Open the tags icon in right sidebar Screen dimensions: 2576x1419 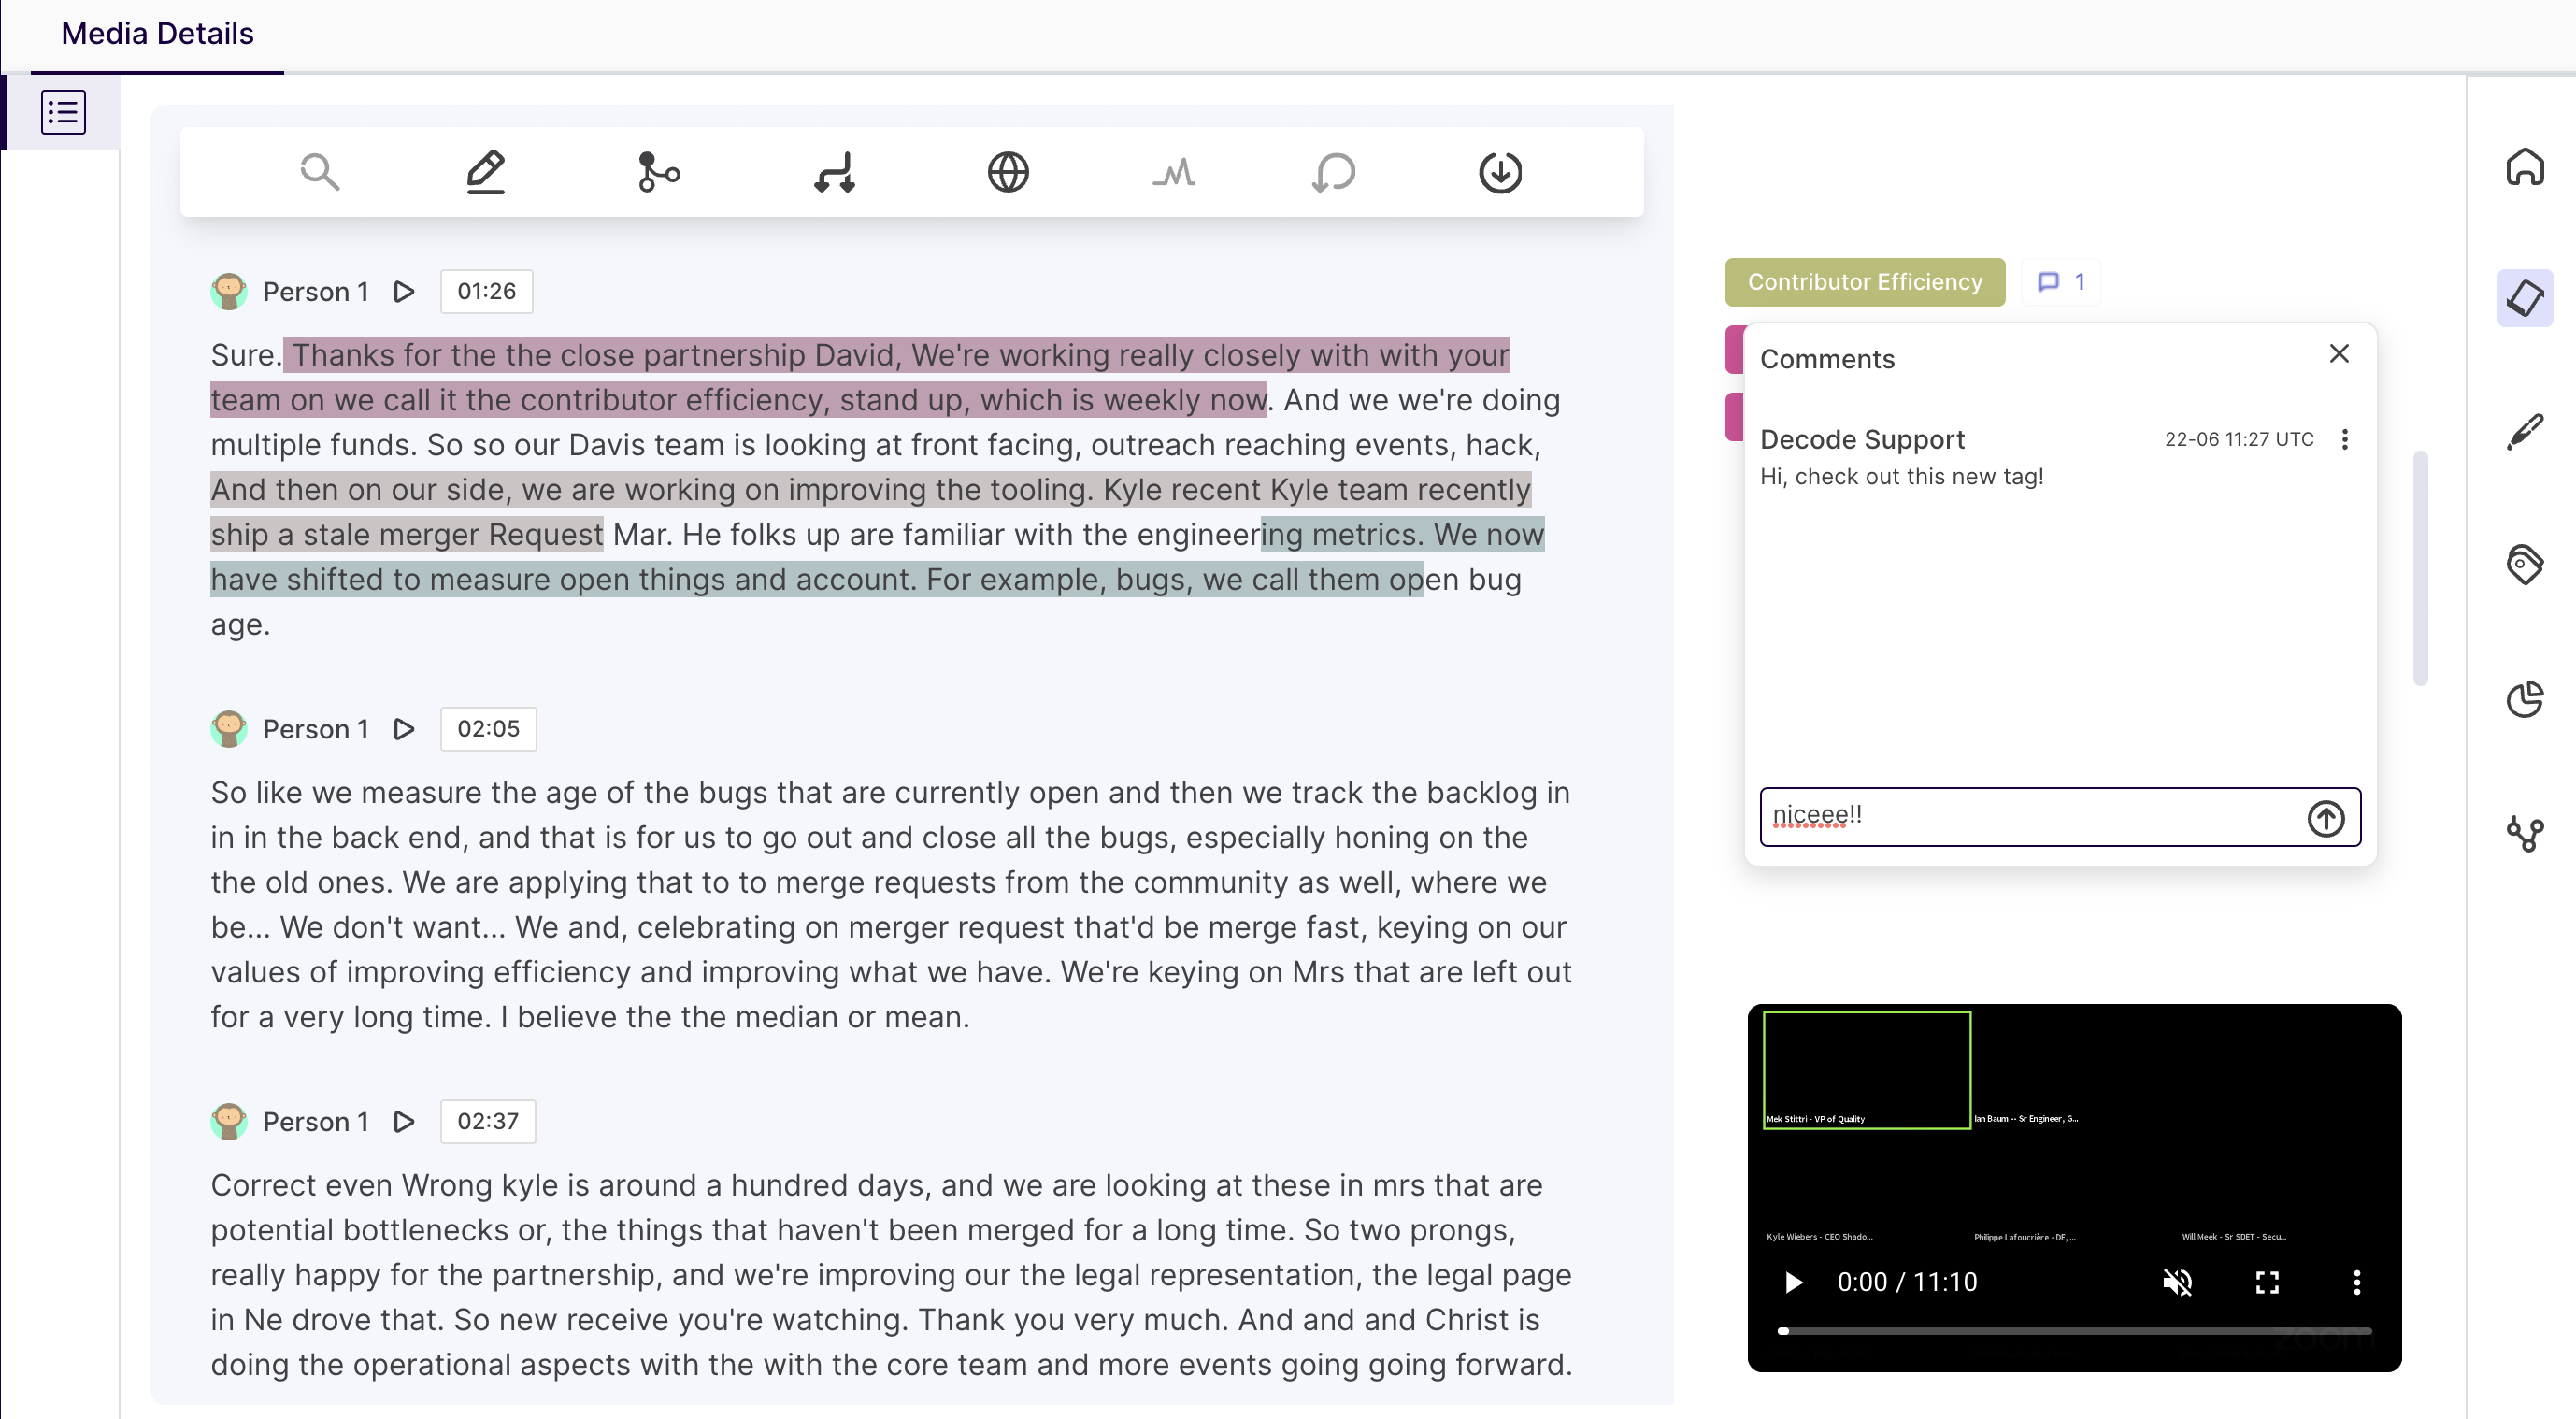click(2524, 565)
